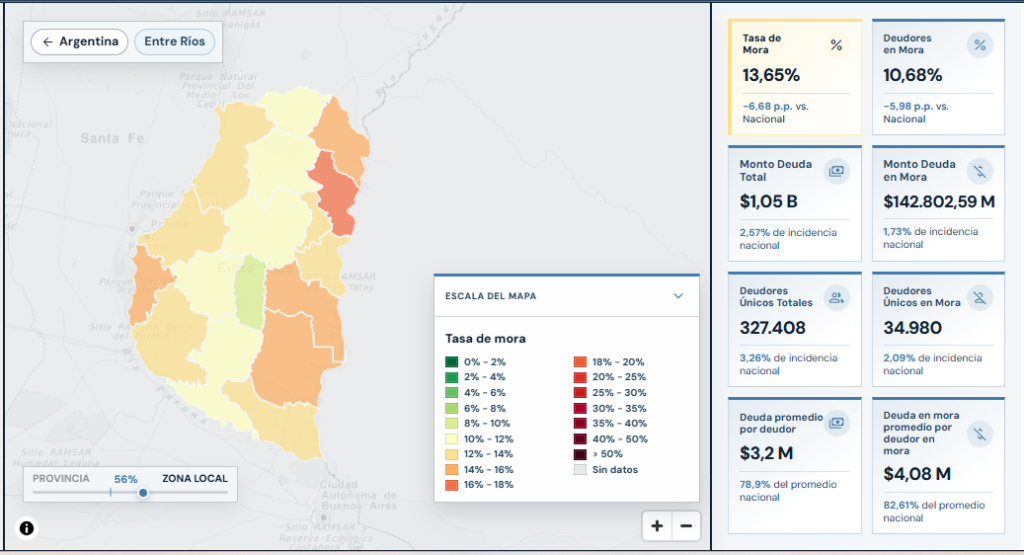Select the 6% - 8% legend swatch

coord(451,408)
